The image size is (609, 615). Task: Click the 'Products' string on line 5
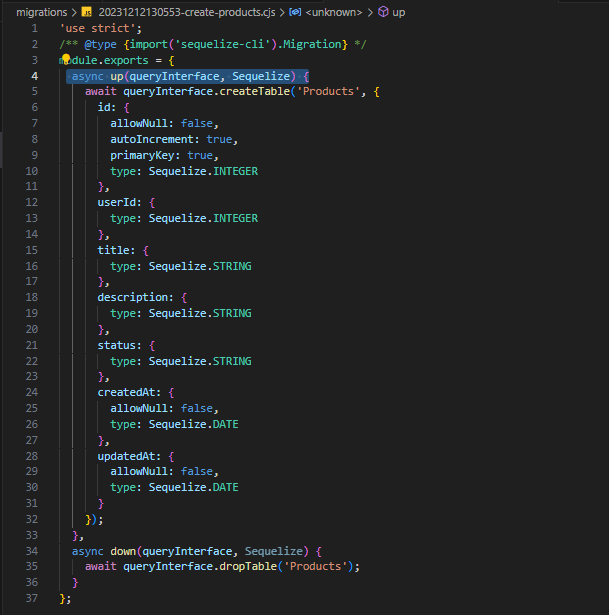(x=328, y=91)
